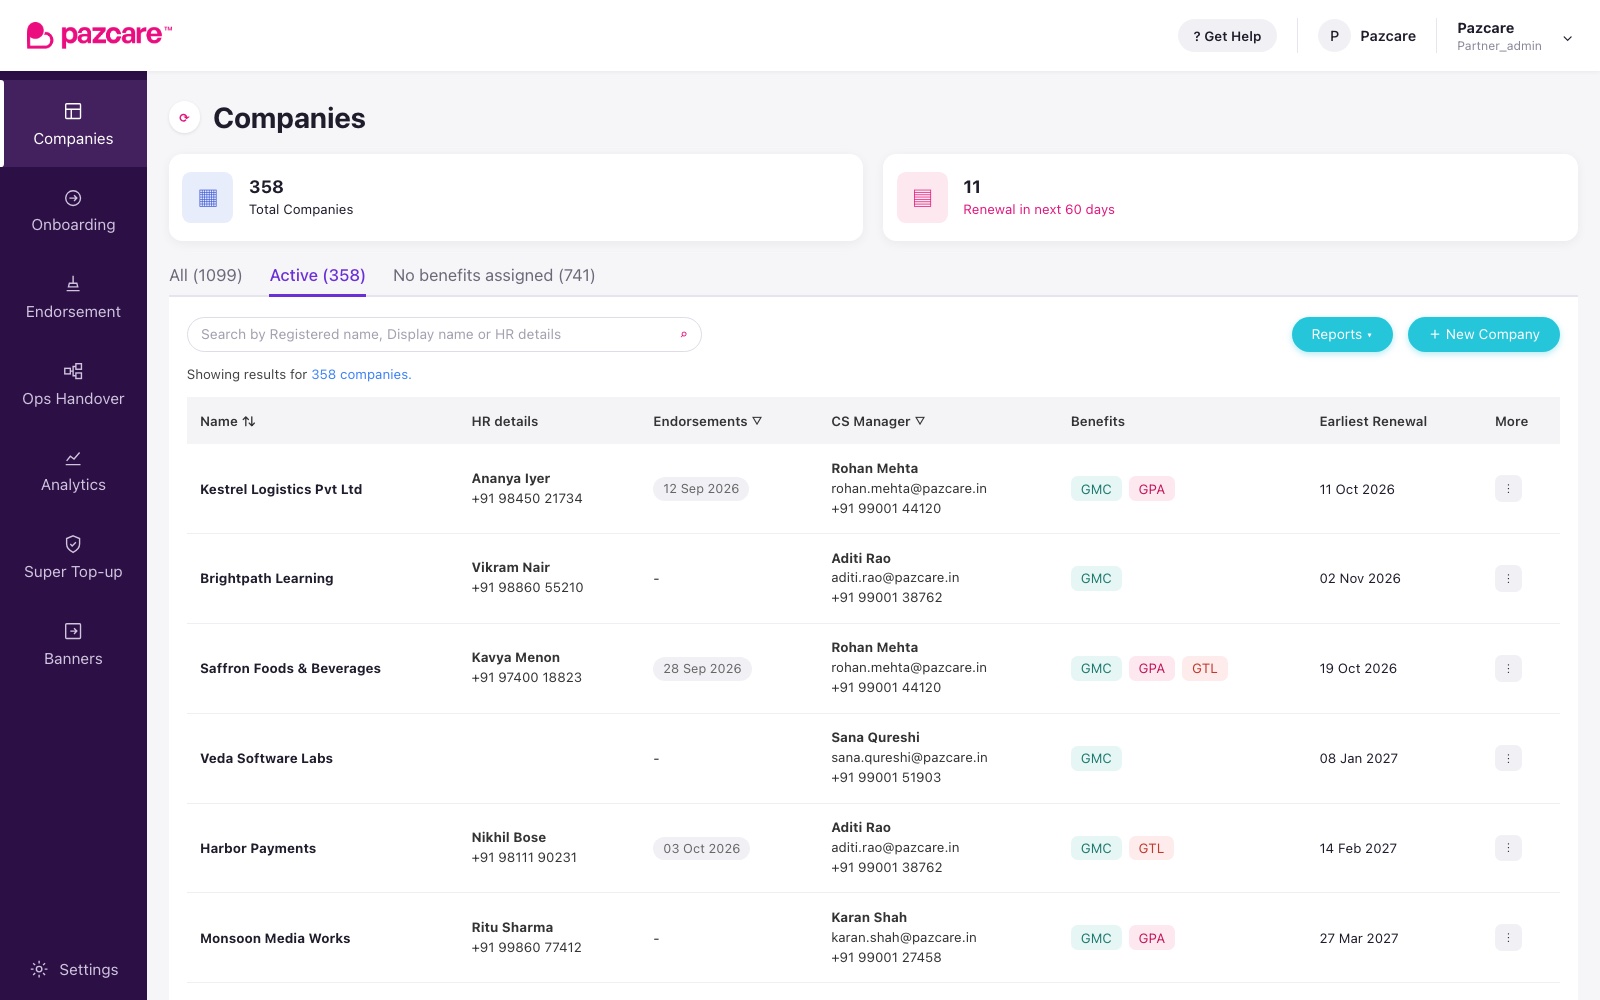
Task: Open the More menu for Brightpath Learning
Action: (x=1508, y=578)
